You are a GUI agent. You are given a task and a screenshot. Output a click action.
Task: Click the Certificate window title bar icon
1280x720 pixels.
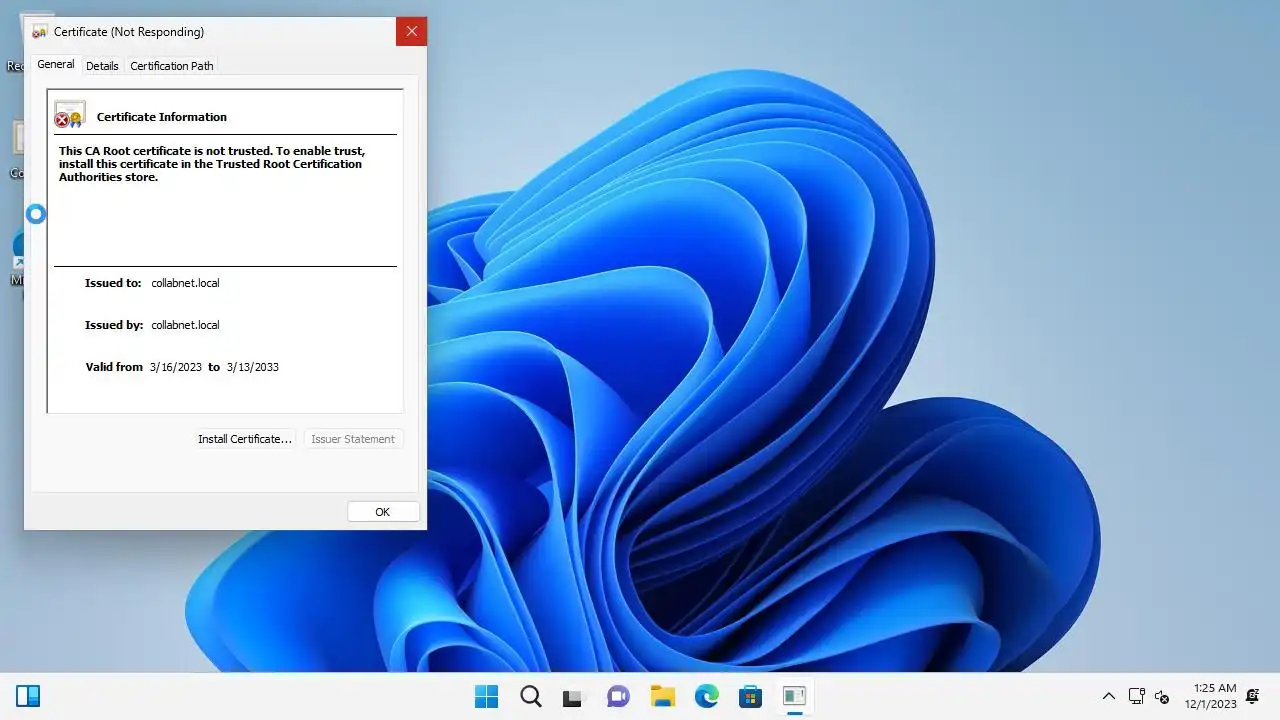click(40, 32)
